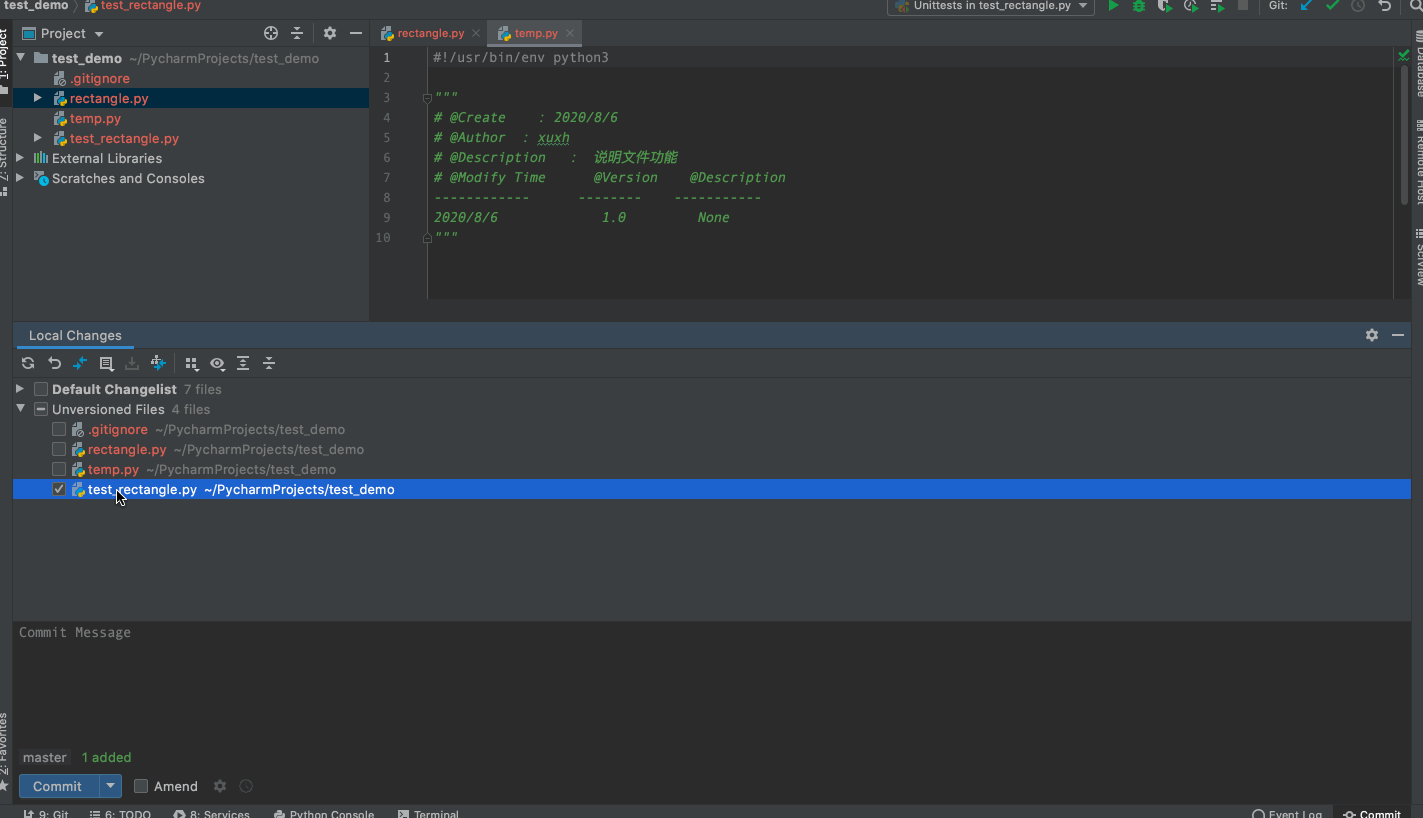Viewport: 1423px width, 818px height.
Task: Click the Git Update Project arrow icon
Action: click(1306, 6)
